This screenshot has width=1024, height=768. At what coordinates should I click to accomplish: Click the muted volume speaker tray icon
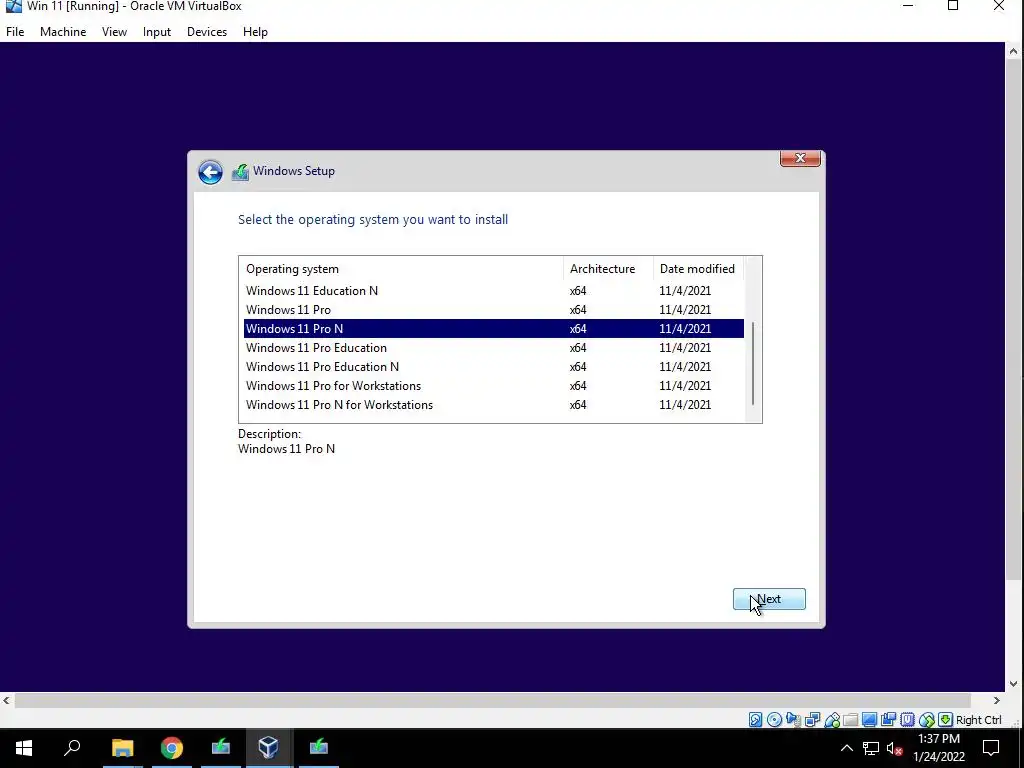(x=894, y=748)
